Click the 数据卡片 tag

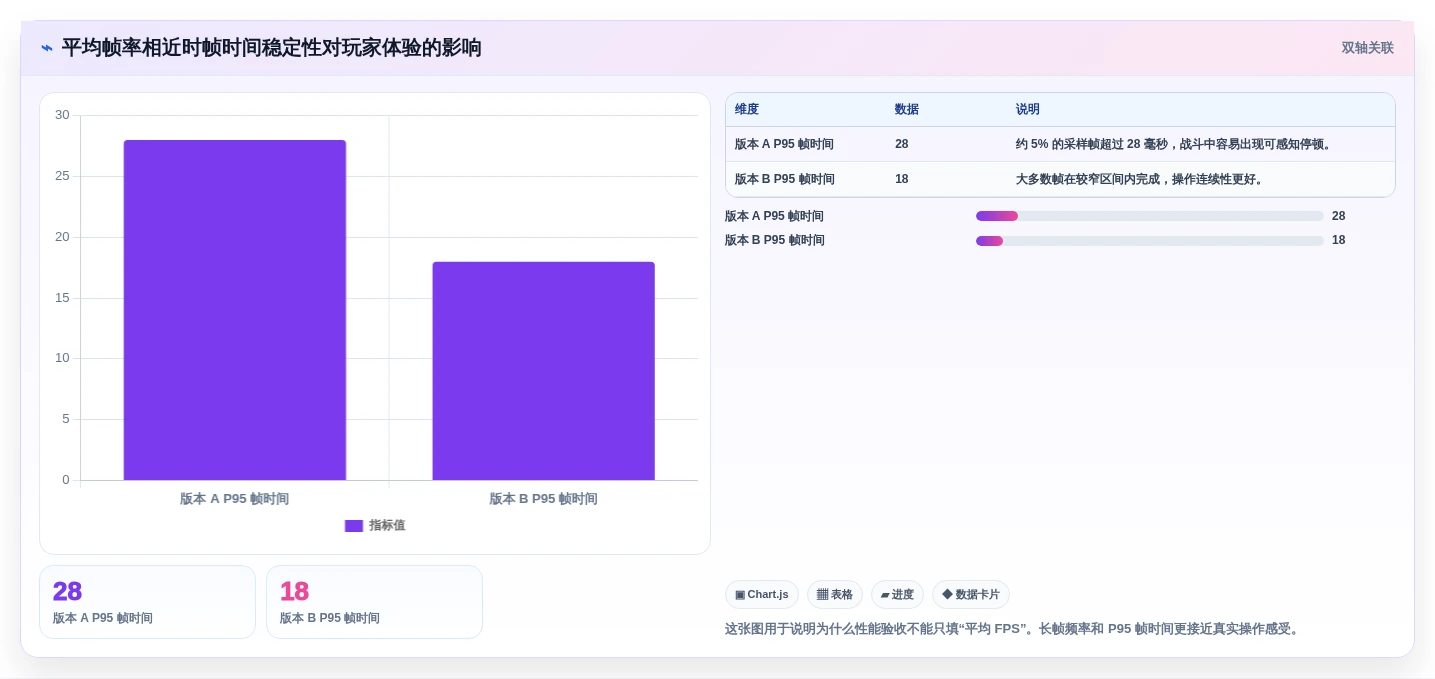point(971,595)
